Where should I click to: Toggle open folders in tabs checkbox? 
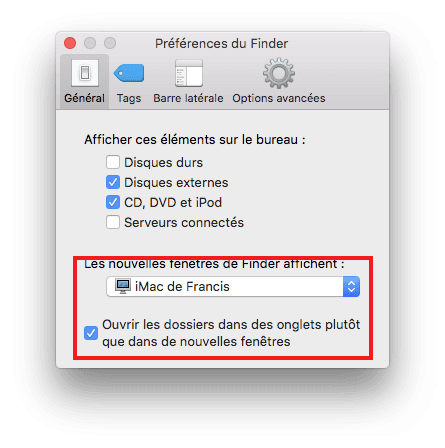click(91, 333)
